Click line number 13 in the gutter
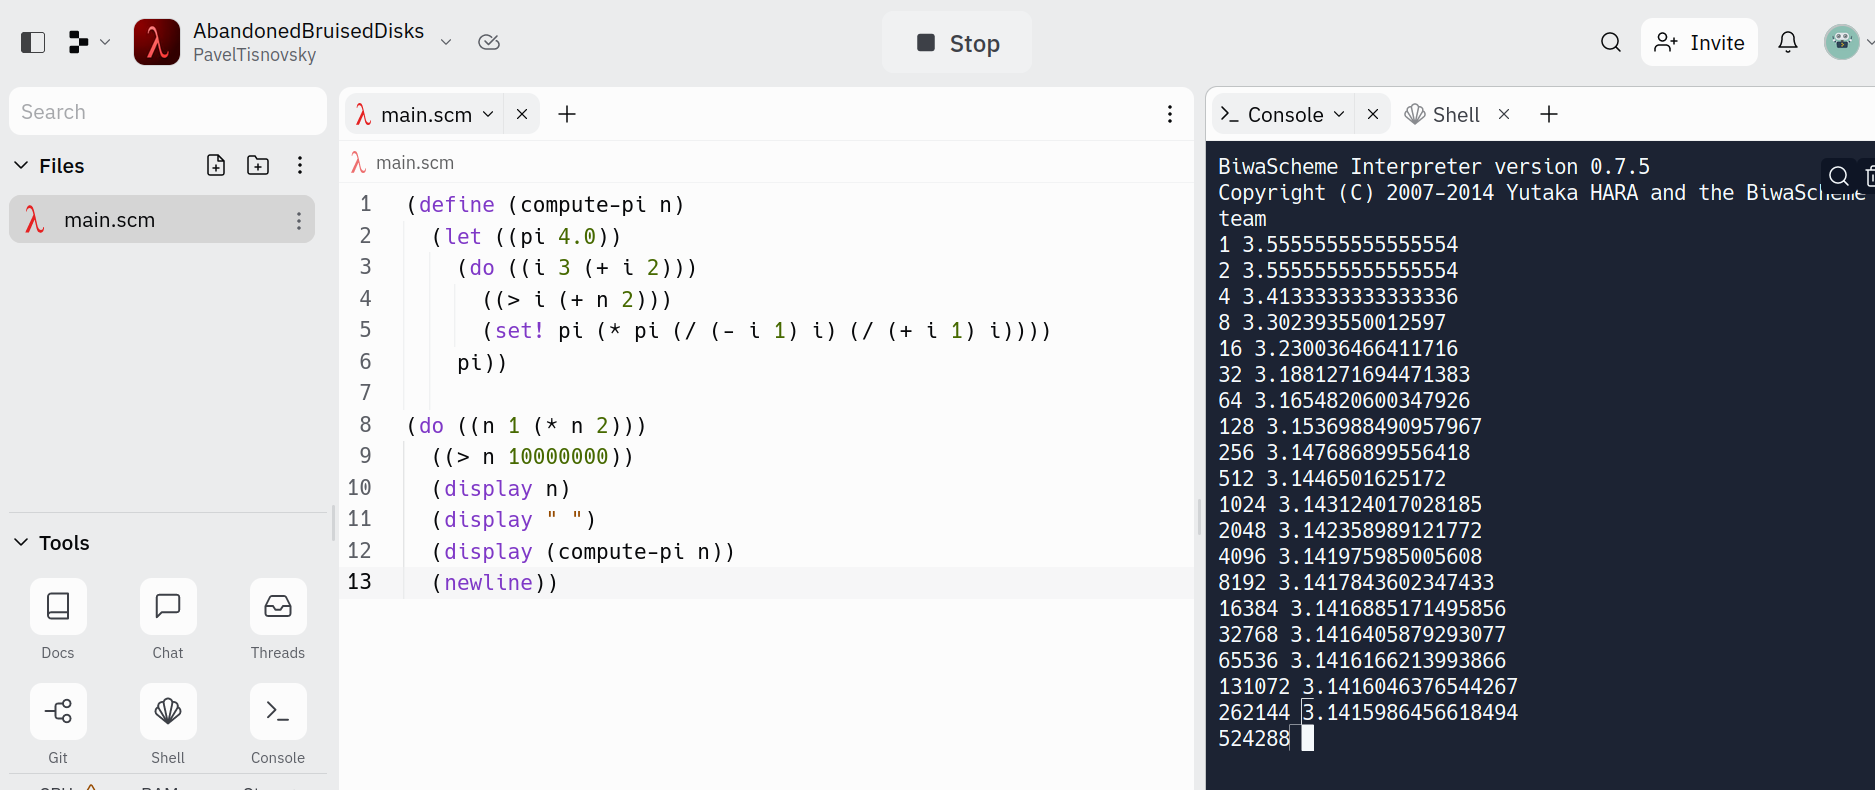The width and height of the screenshot is (1875, 790). [x=360, y=581]
